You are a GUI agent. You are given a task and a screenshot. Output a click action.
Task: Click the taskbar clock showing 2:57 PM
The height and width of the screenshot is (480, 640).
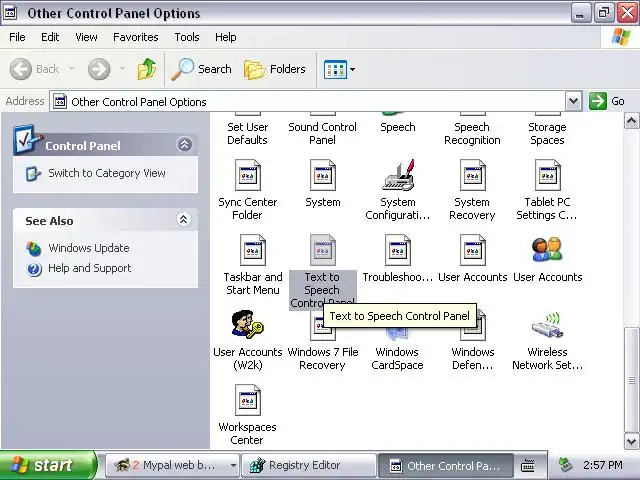603,465
